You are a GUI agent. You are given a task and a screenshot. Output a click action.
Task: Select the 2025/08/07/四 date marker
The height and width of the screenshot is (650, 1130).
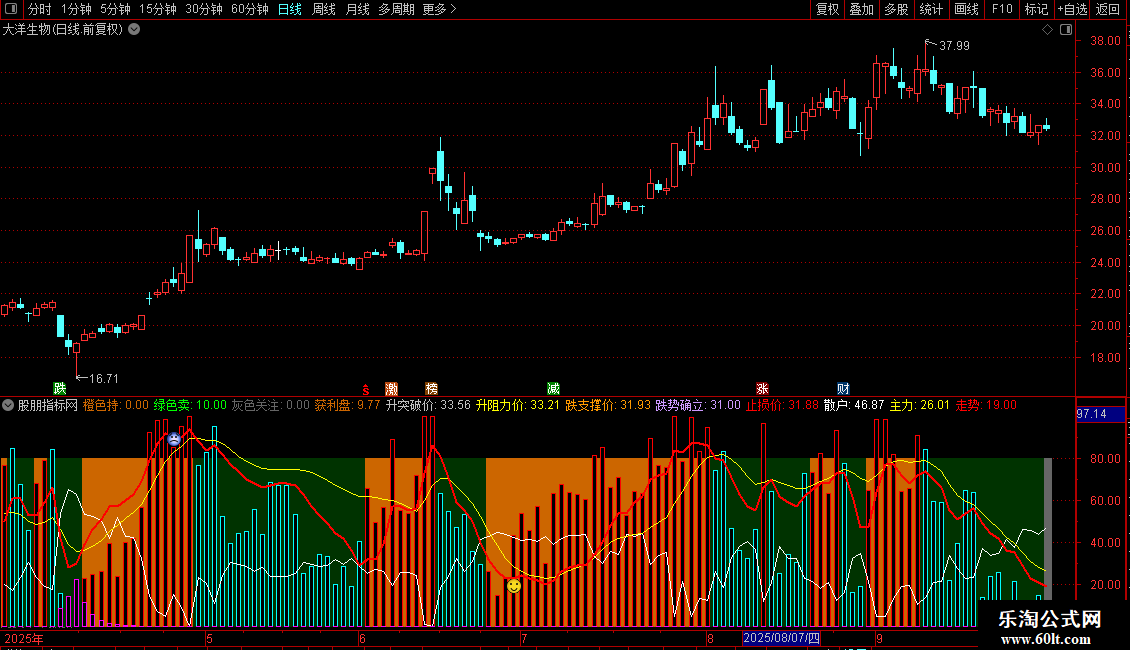click(x=781, y=638)
